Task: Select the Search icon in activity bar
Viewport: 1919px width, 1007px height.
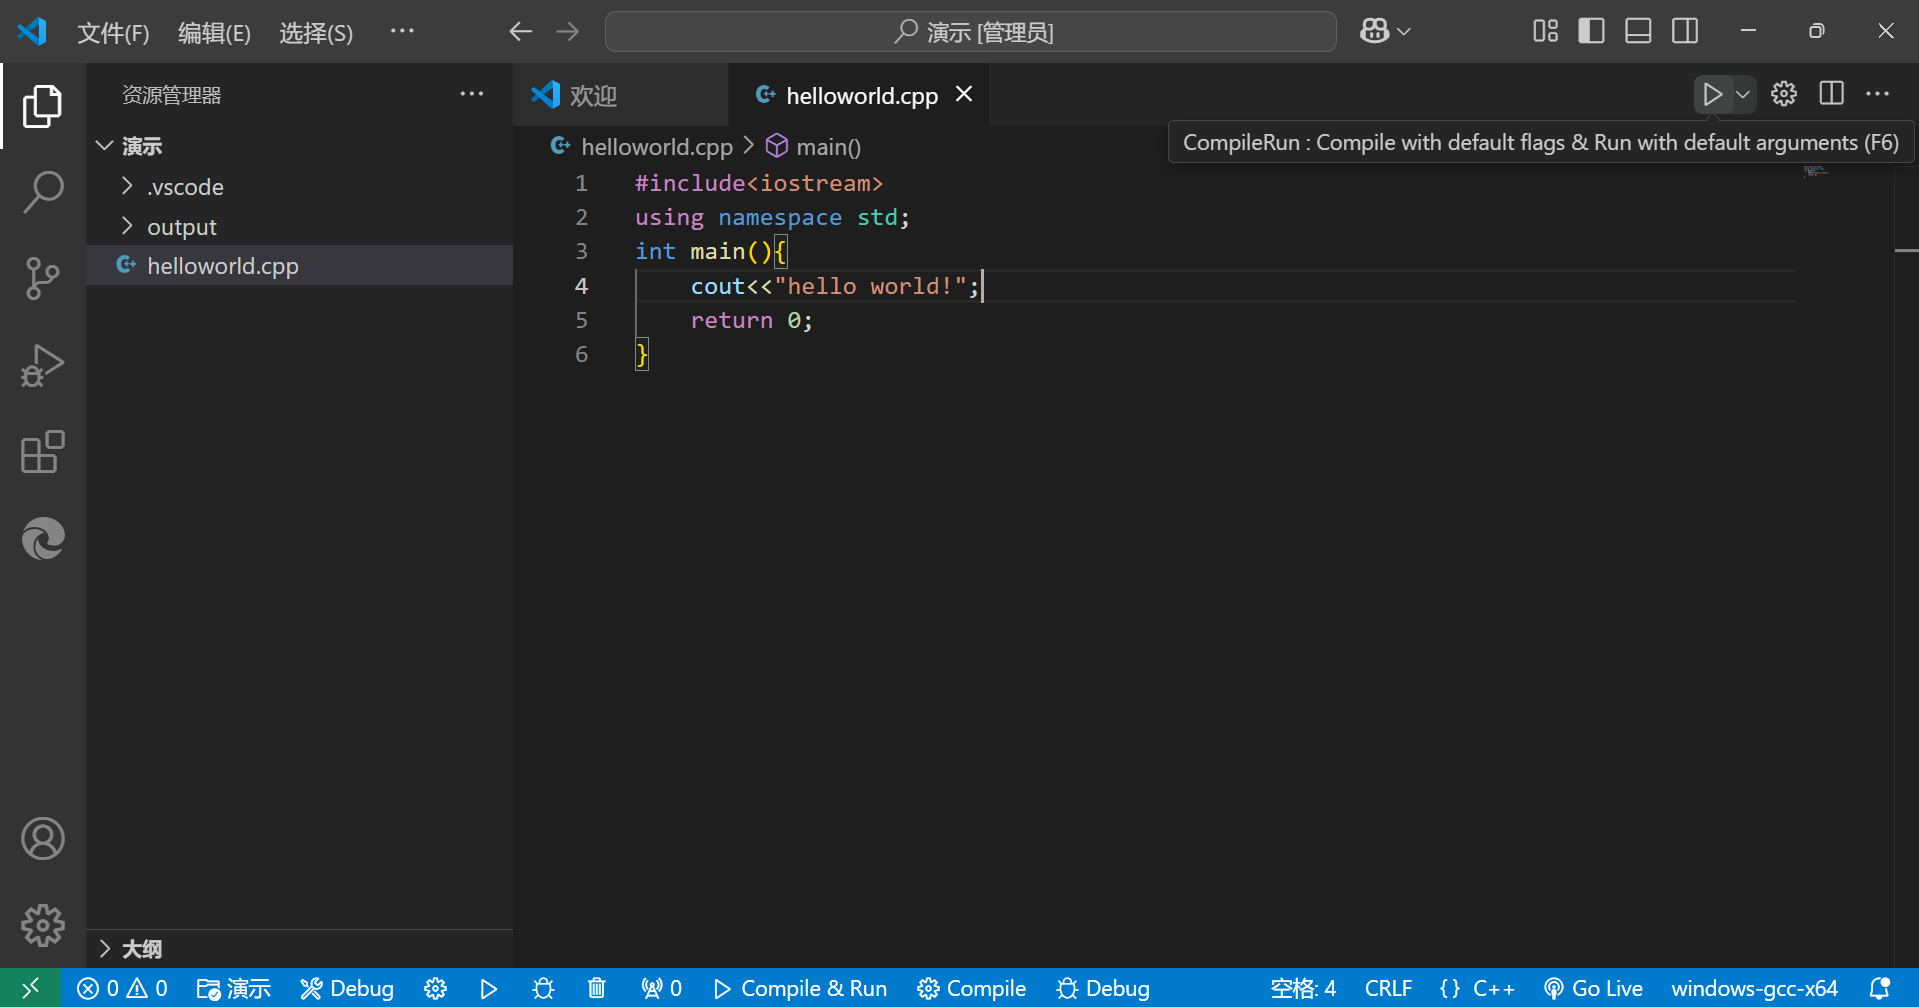Action: click(42, 192)
